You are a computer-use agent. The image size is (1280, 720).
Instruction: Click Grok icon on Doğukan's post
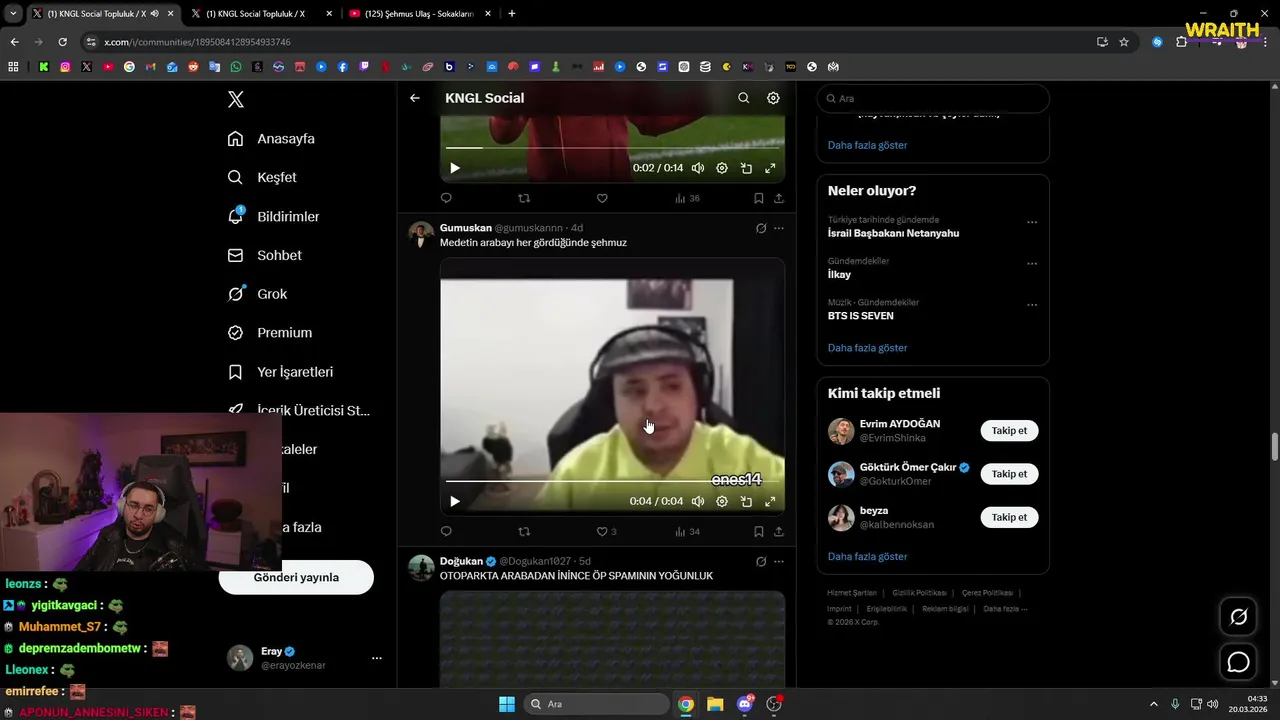761,561
